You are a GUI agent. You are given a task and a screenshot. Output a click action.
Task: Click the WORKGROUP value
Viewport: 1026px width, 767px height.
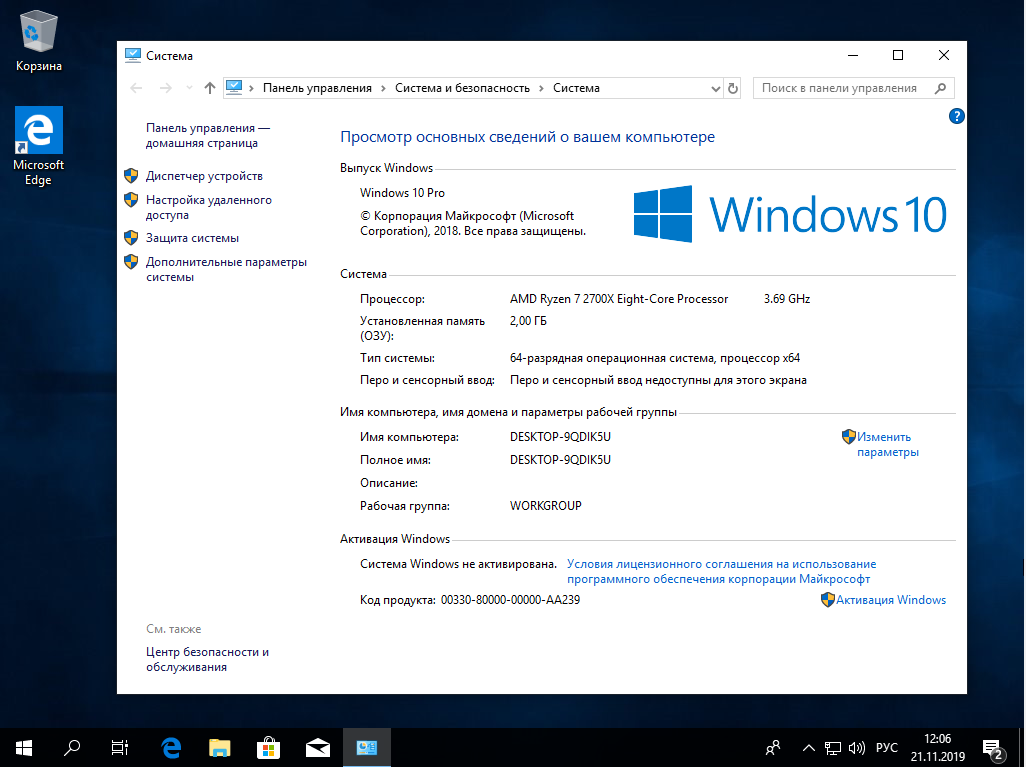point(546,506)
